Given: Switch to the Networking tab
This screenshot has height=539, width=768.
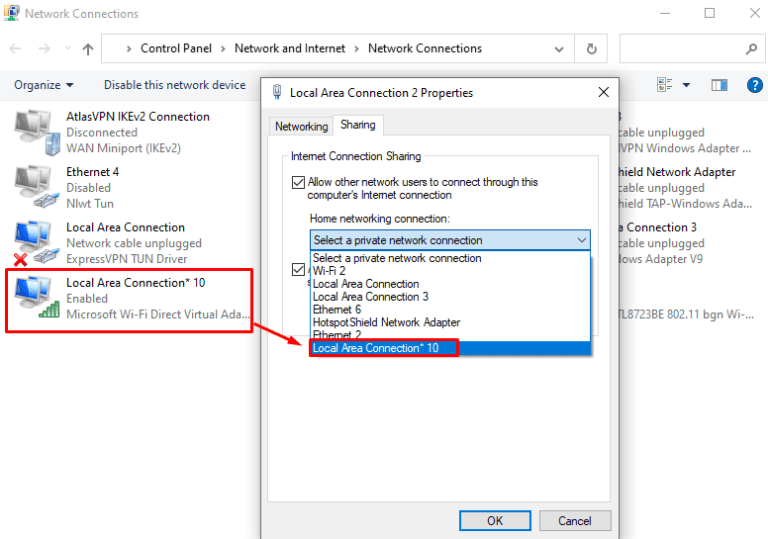Looking at the screenshot, I should click(301, 126).
